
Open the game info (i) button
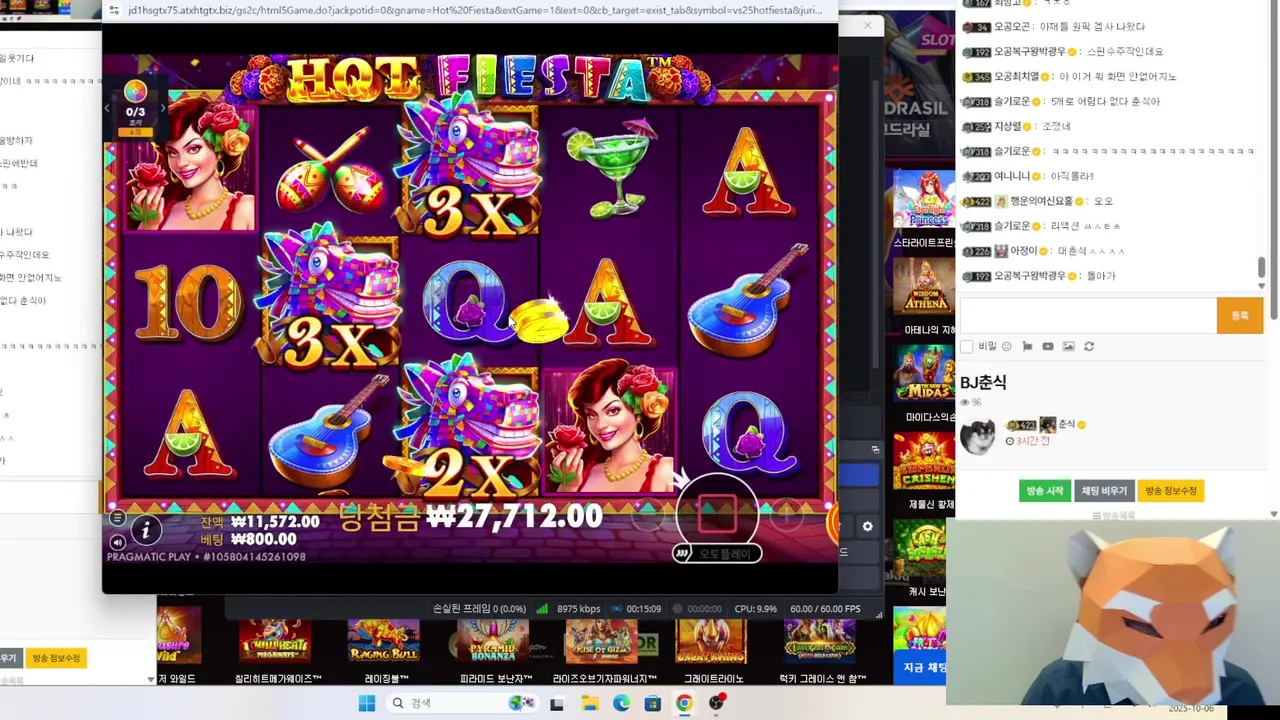146,530
